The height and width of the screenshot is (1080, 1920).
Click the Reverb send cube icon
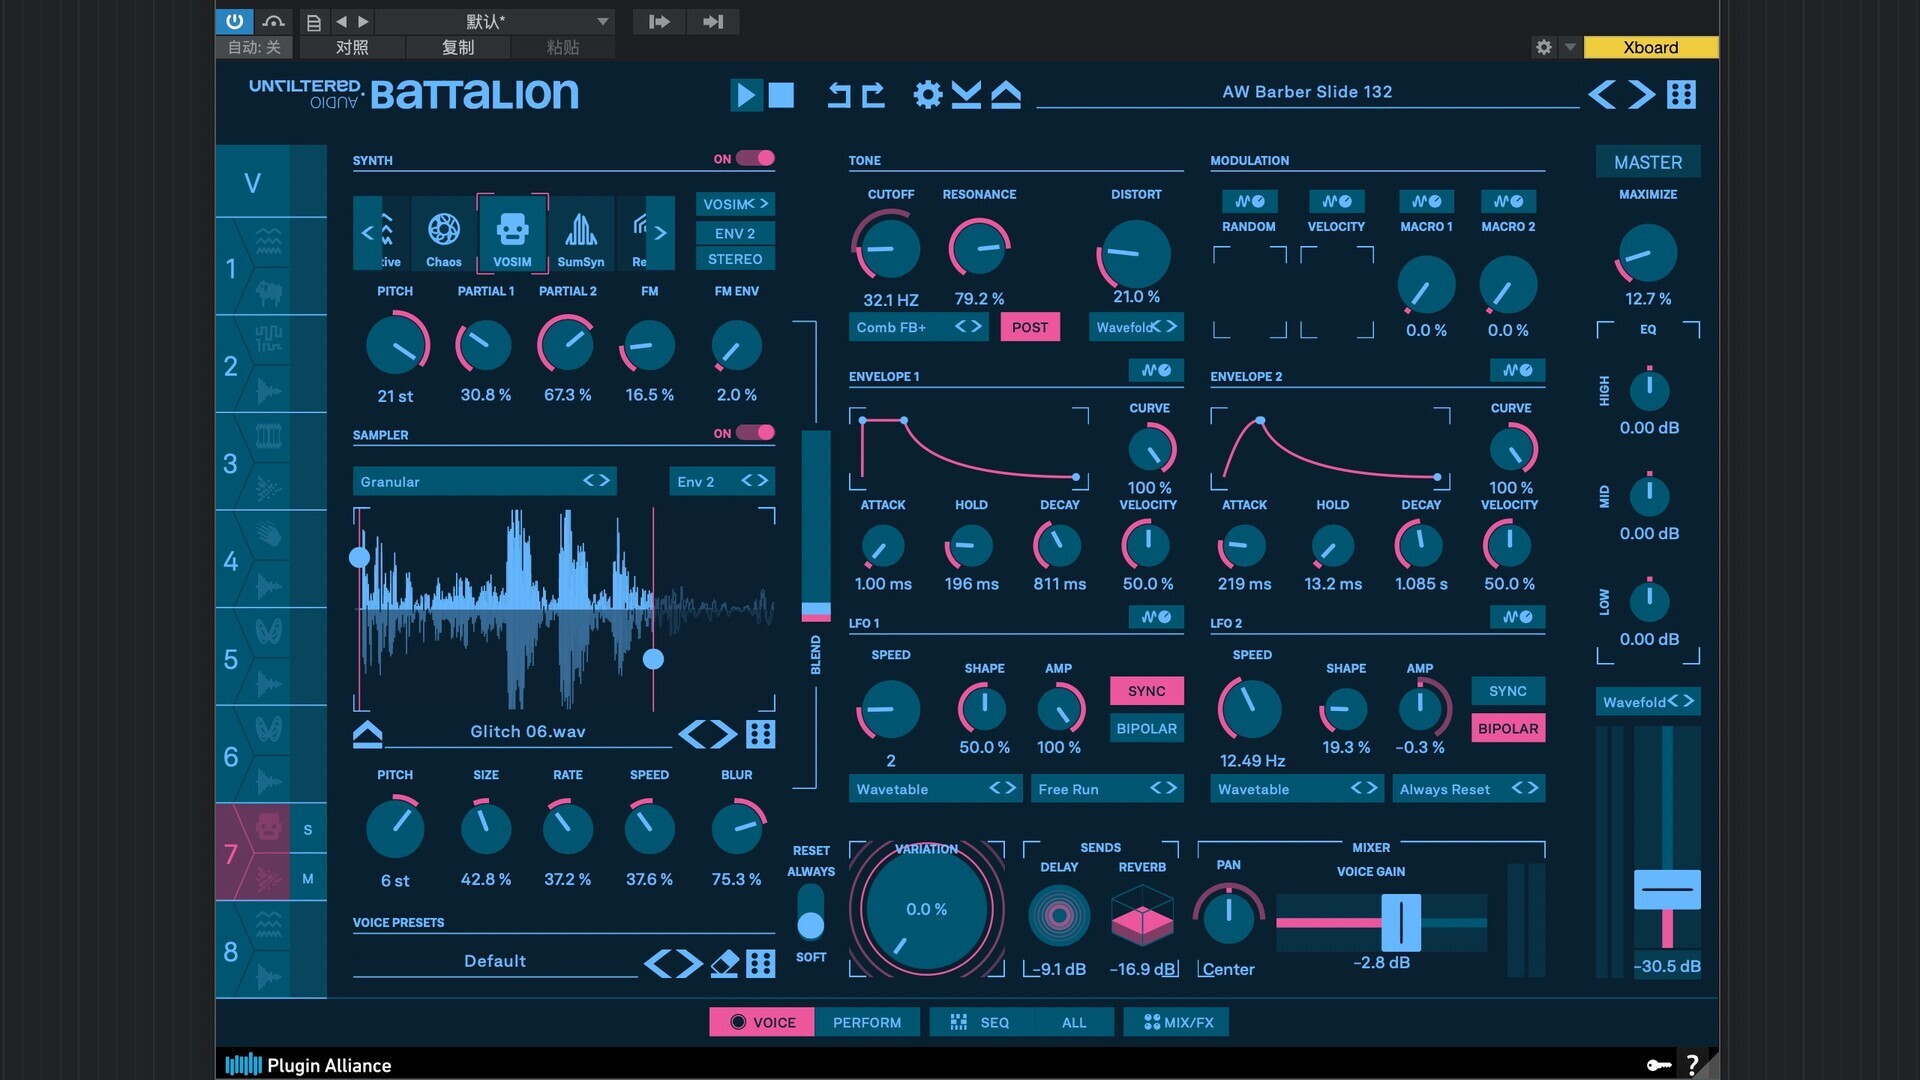(1142, 915)
